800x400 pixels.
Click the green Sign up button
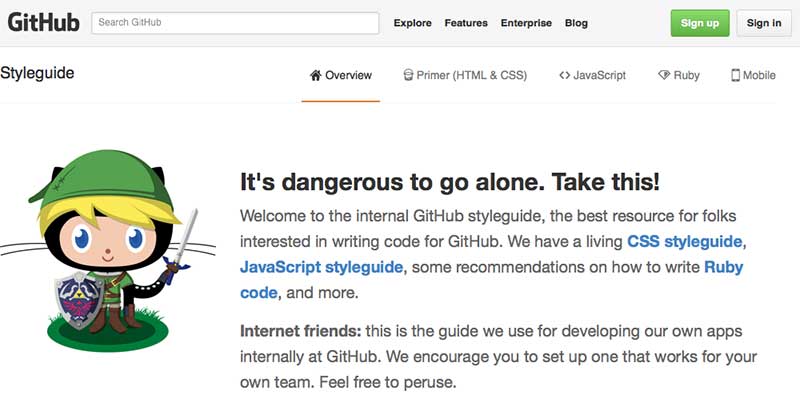pyautogui.click(x=699, y=23)
